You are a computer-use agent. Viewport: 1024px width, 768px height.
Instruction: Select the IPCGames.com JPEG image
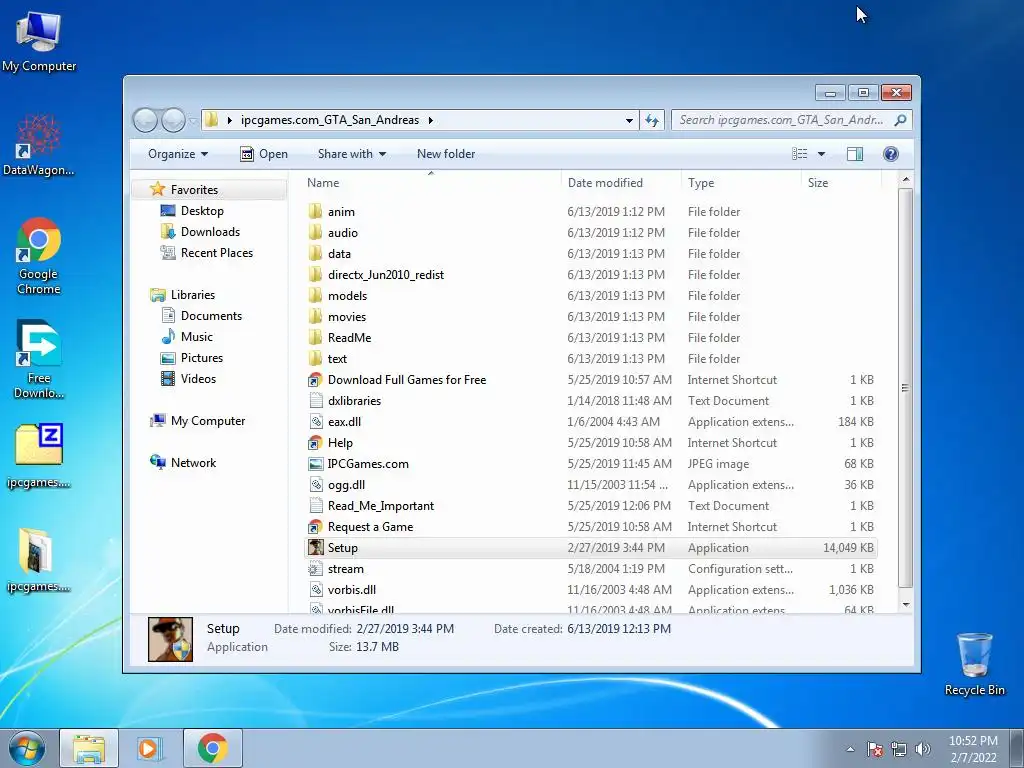(590, 464)
